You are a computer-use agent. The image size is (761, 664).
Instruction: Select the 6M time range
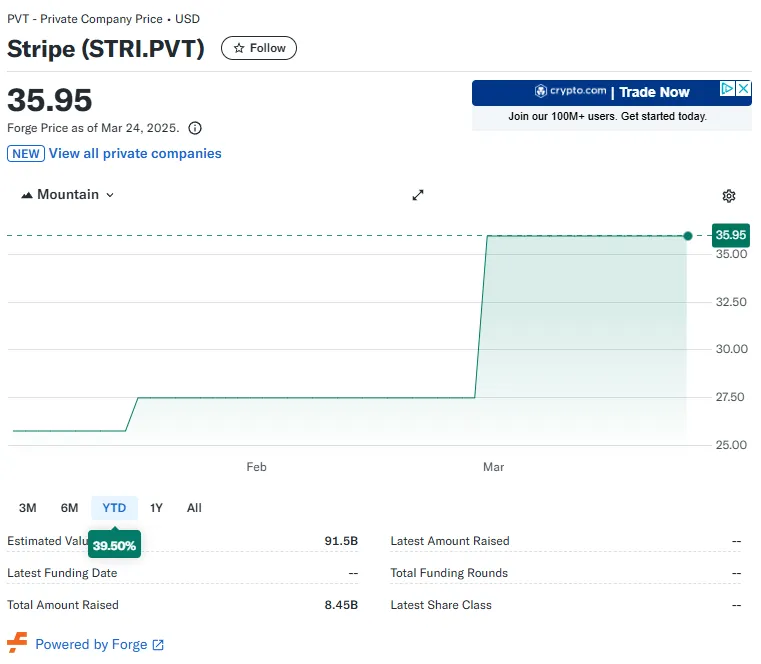pyautogui.click(x=69, y=508)
